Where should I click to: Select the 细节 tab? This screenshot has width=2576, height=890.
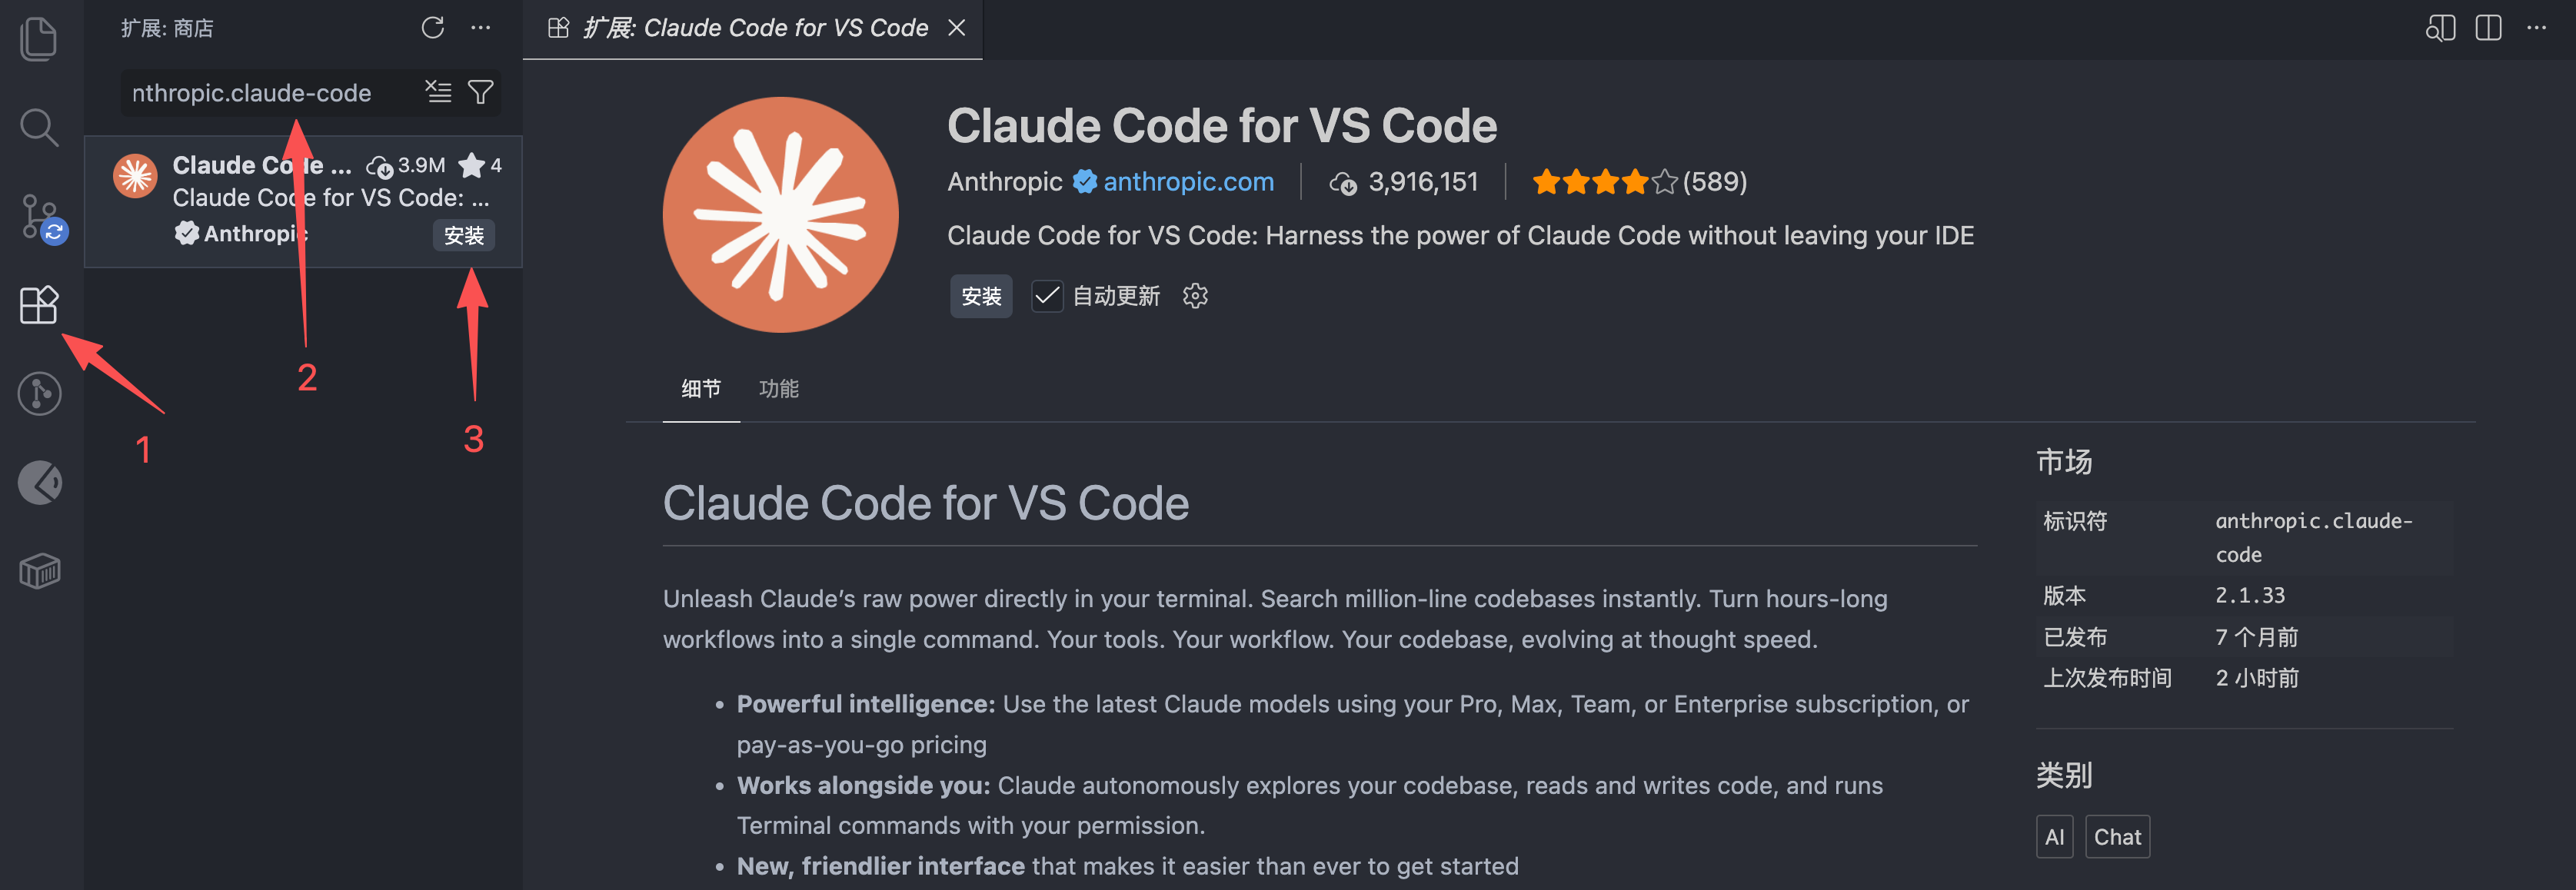click(700, 388)
